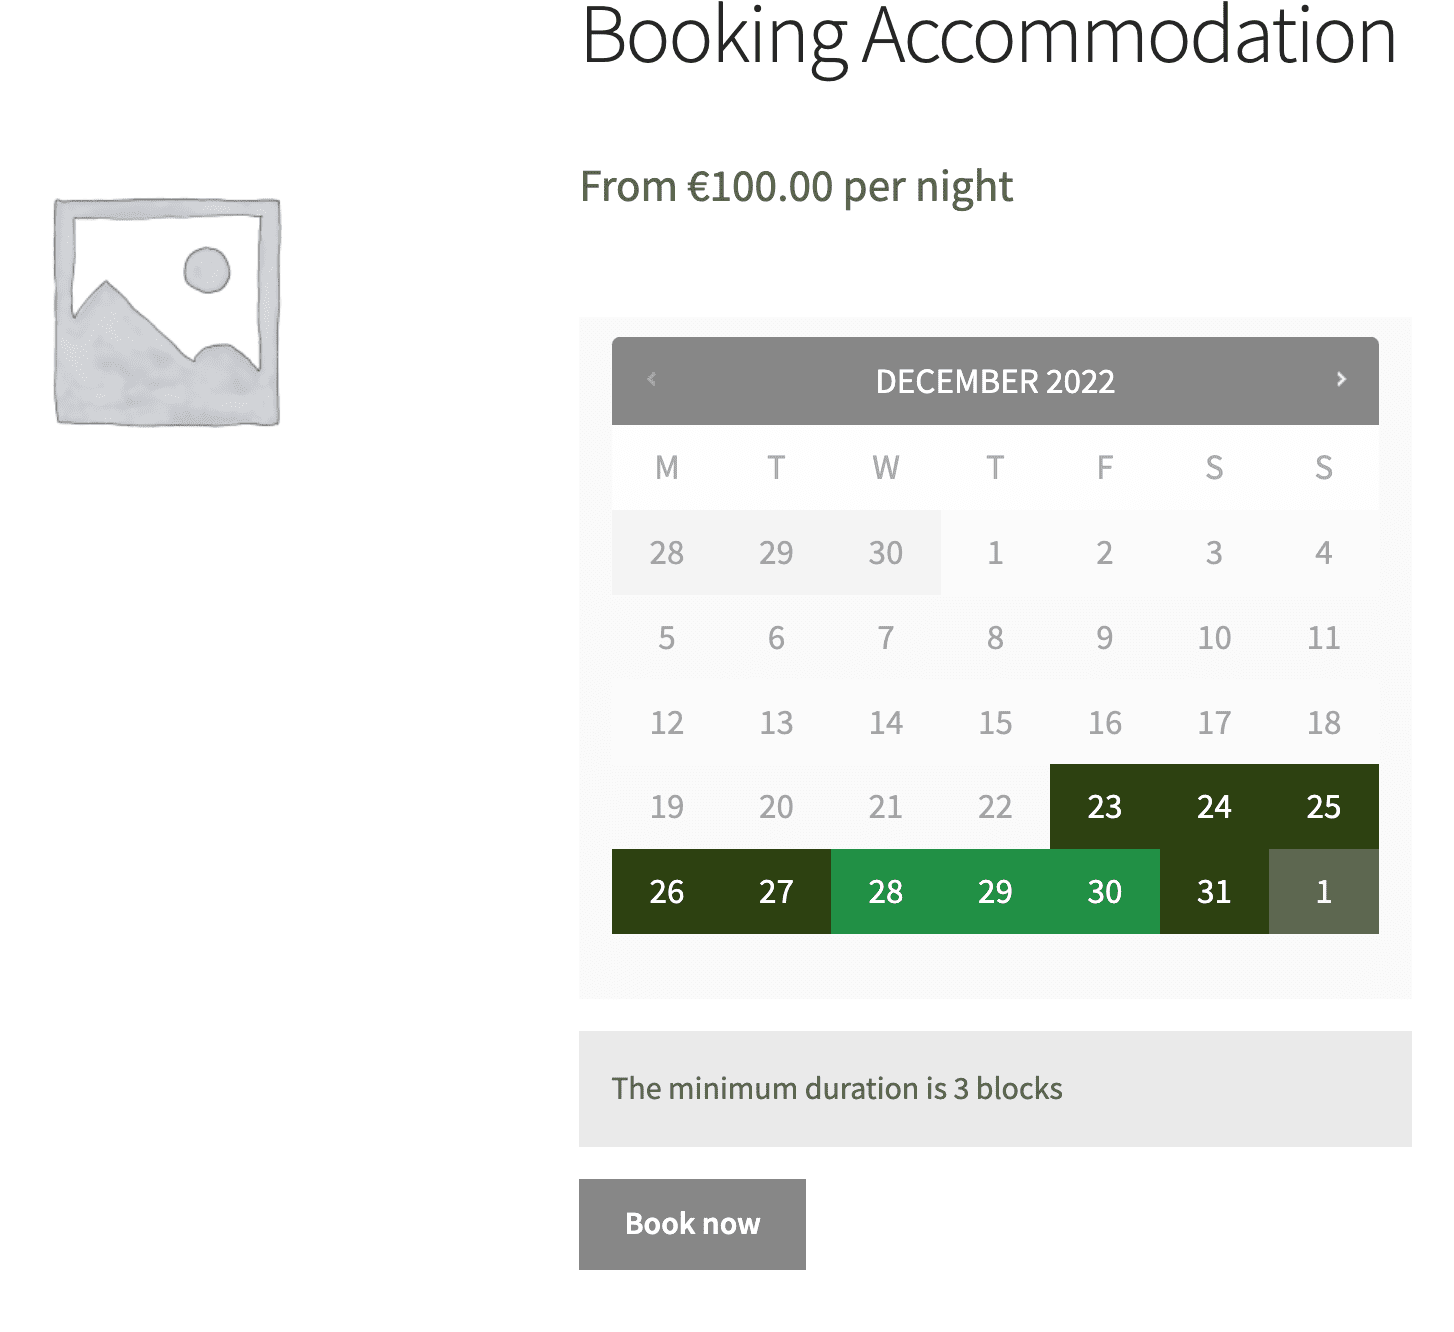Click date 15 in the calendar grid
Viewport: 1454px width, 1332px height.
coord(995,722)
